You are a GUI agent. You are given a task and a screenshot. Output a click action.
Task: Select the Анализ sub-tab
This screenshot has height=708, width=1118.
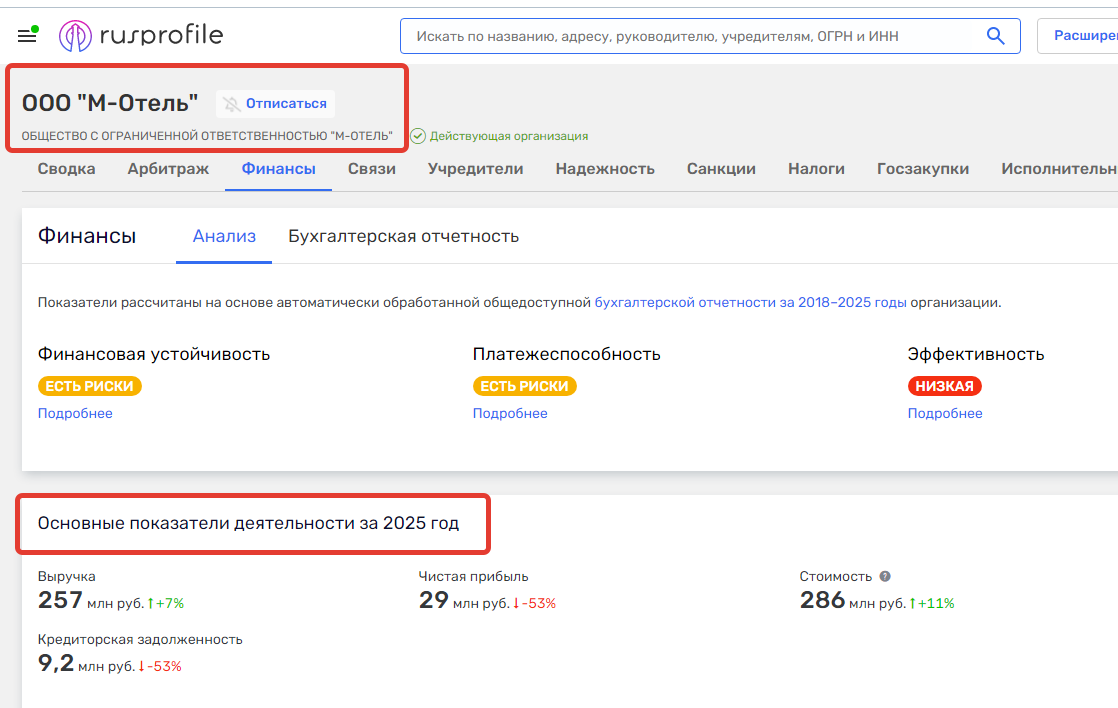click(224, 237)
